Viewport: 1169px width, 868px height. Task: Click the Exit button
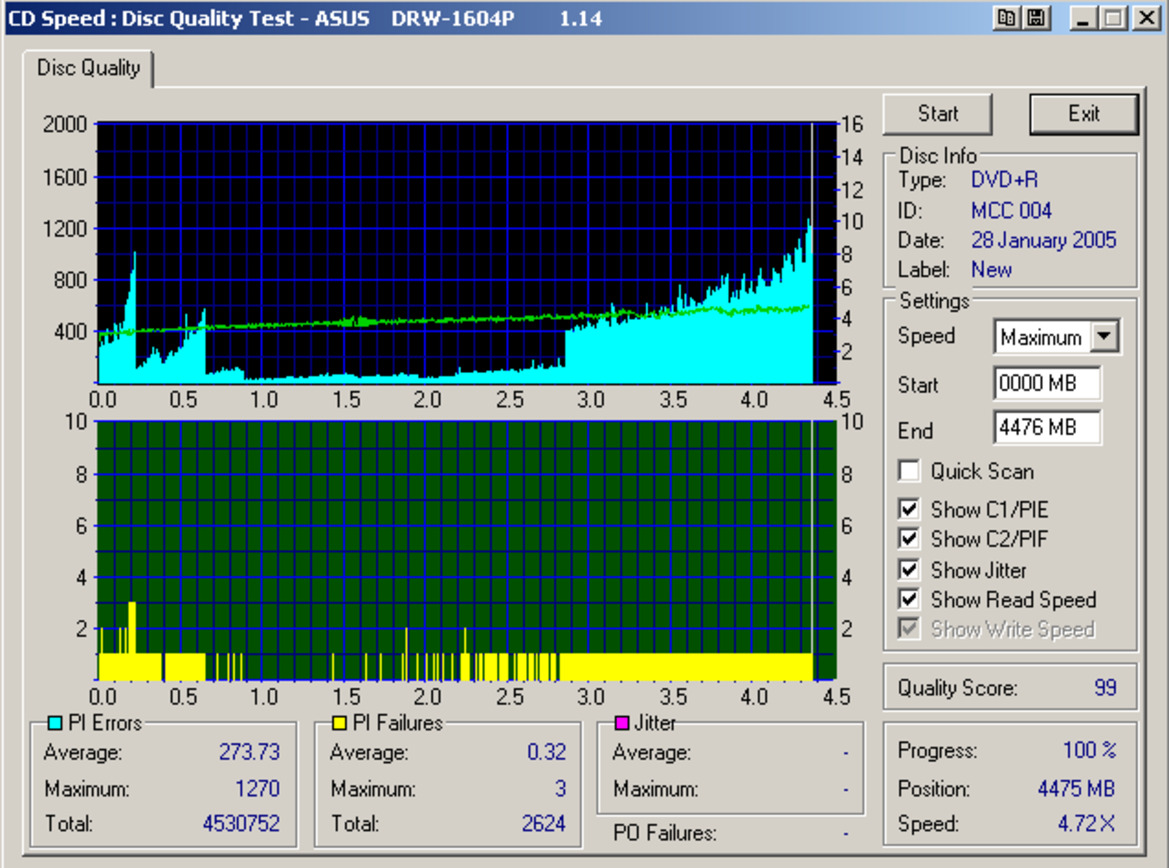tap(1083, 114)
